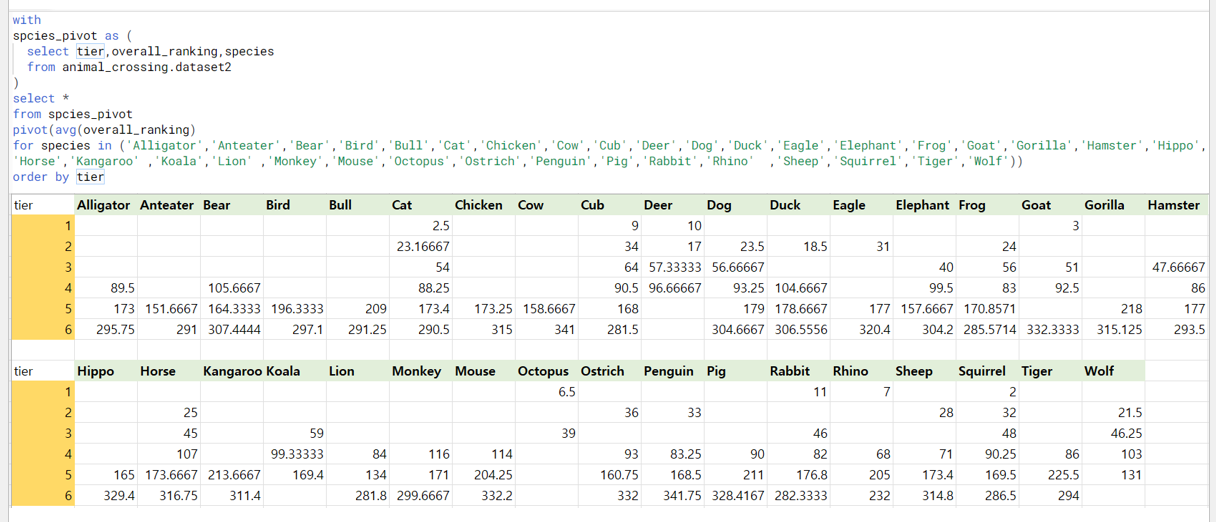
Task: Click the cell with value 286.5
Action: tap(1000, 496)
